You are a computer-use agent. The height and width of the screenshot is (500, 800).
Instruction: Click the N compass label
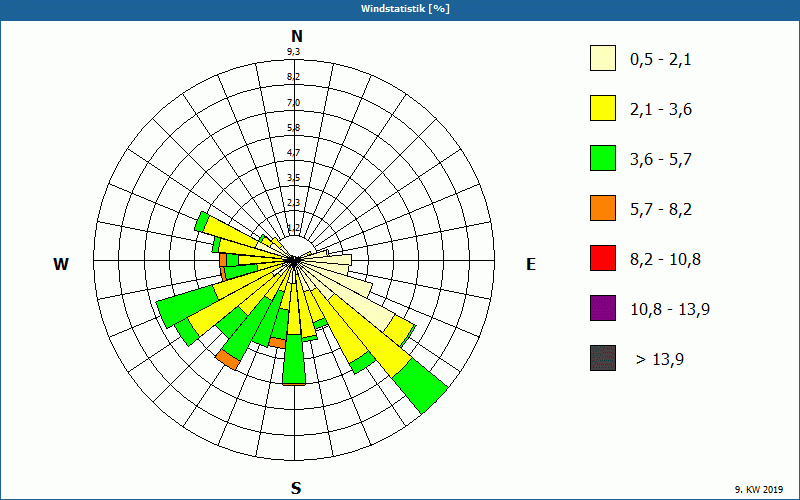point(296,36)
